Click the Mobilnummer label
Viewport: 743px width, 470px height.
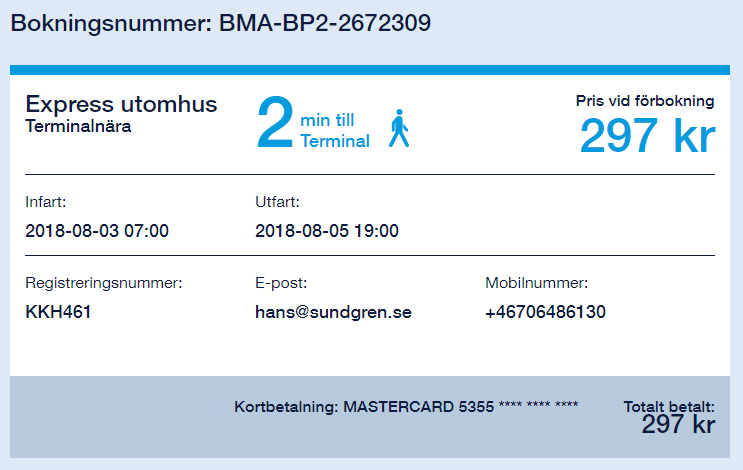click(x=536, y=283)
